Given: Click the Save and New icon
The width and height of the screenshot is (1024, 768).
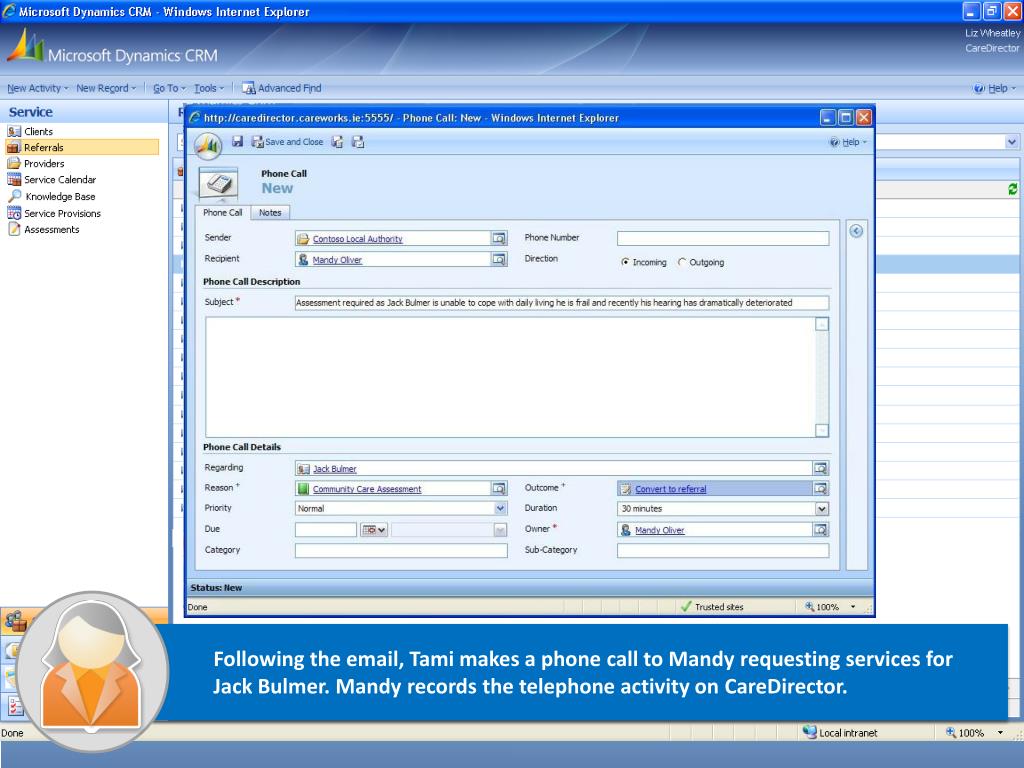Looking at the screenshot, I should pyautogui.click(x=337, y=142).
